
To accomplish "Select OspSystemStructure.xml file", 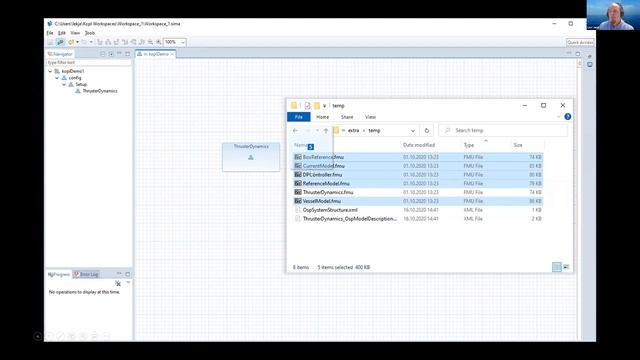I will [x=418, y=210].
